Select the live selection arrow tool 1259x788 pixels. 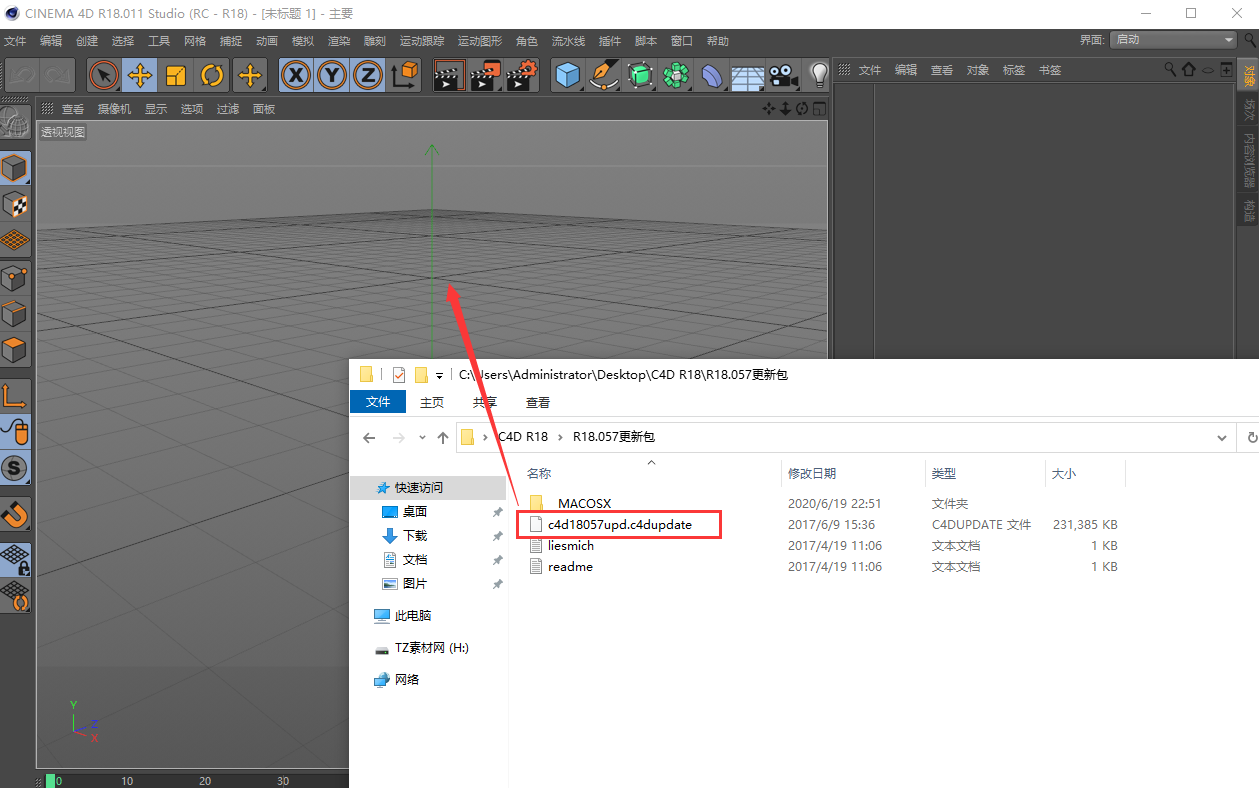pyautogui.click(x=104, y=75)
